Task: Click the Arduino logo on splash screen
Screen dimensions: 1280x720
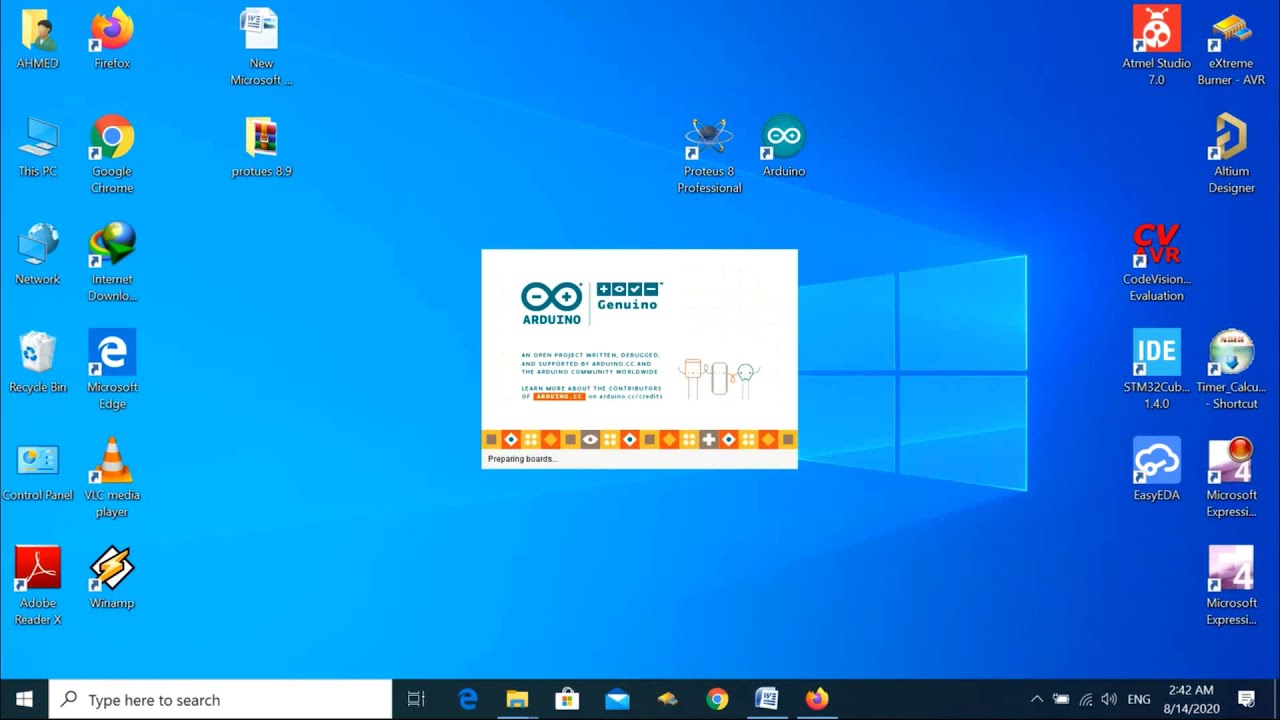Action: coord(551,304)
